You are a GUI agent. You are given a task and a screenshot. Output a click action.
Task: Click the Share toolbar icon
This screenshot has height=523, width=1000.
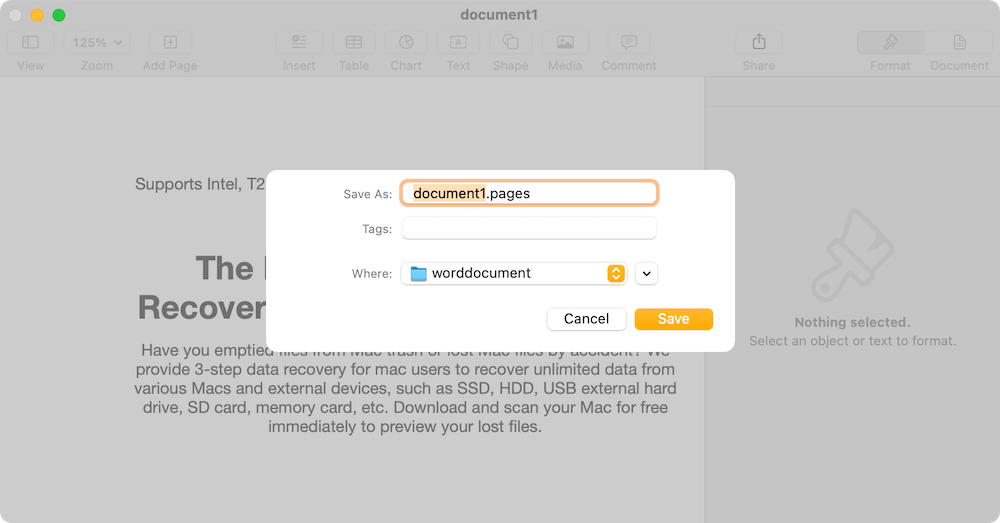pyautogui.click(x=759, y=43)
